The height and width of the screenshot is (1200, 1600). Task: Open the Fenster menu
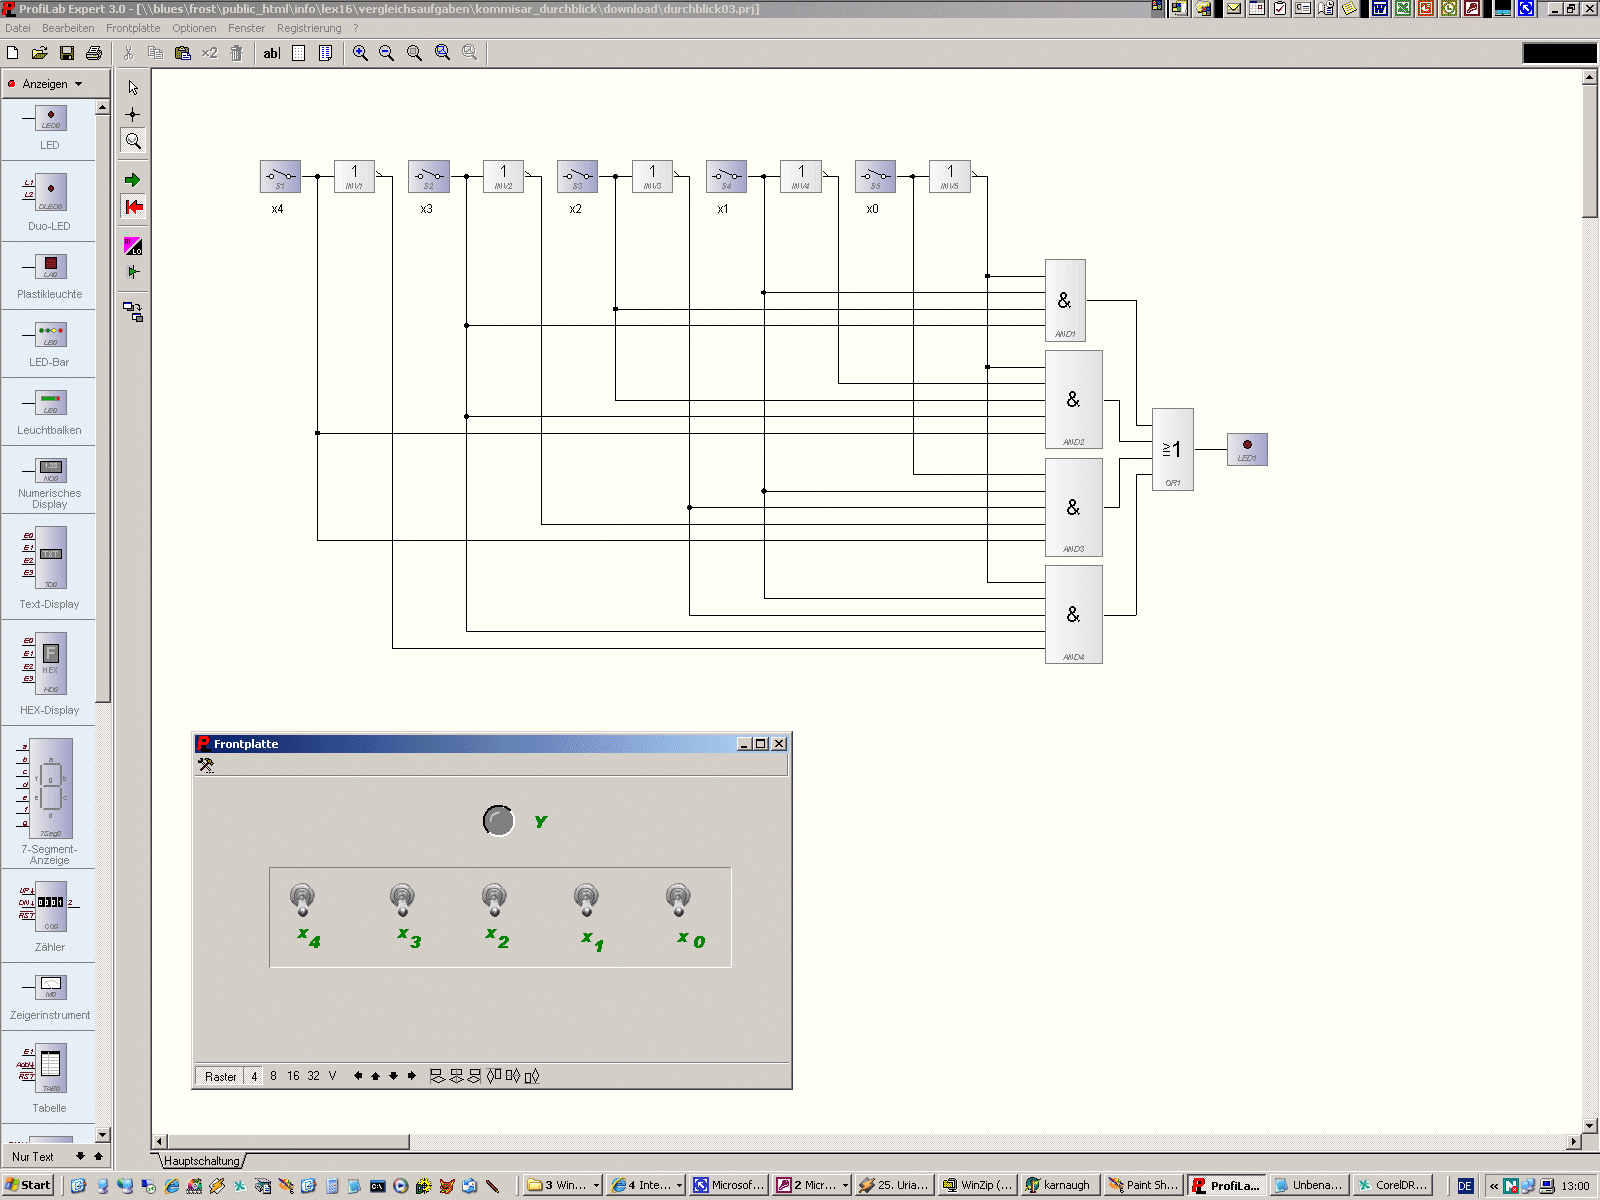coord(246,28)
